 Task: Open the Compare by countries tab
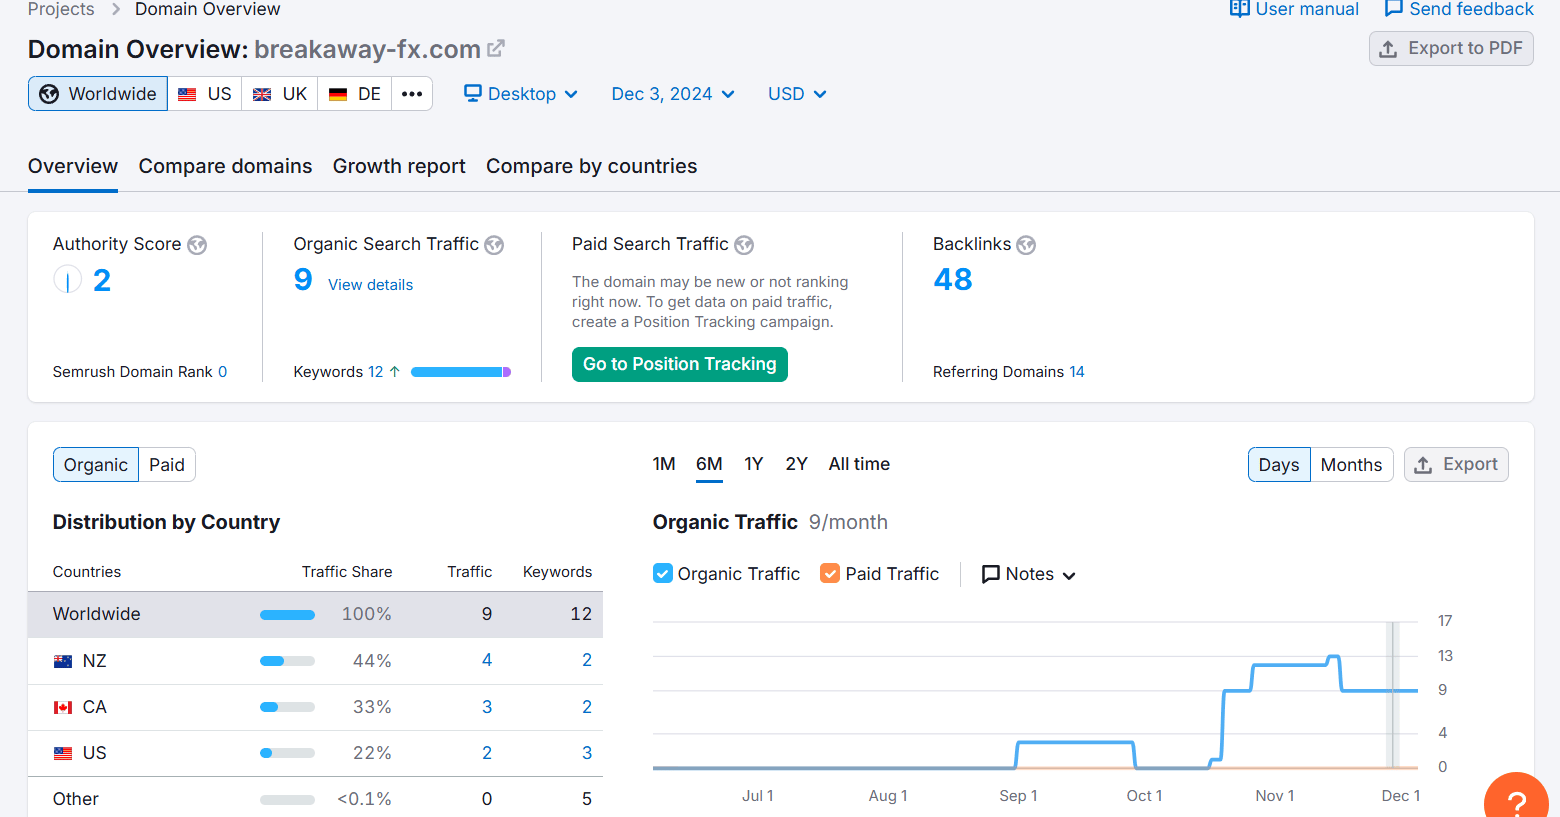(x=592, y=166)
